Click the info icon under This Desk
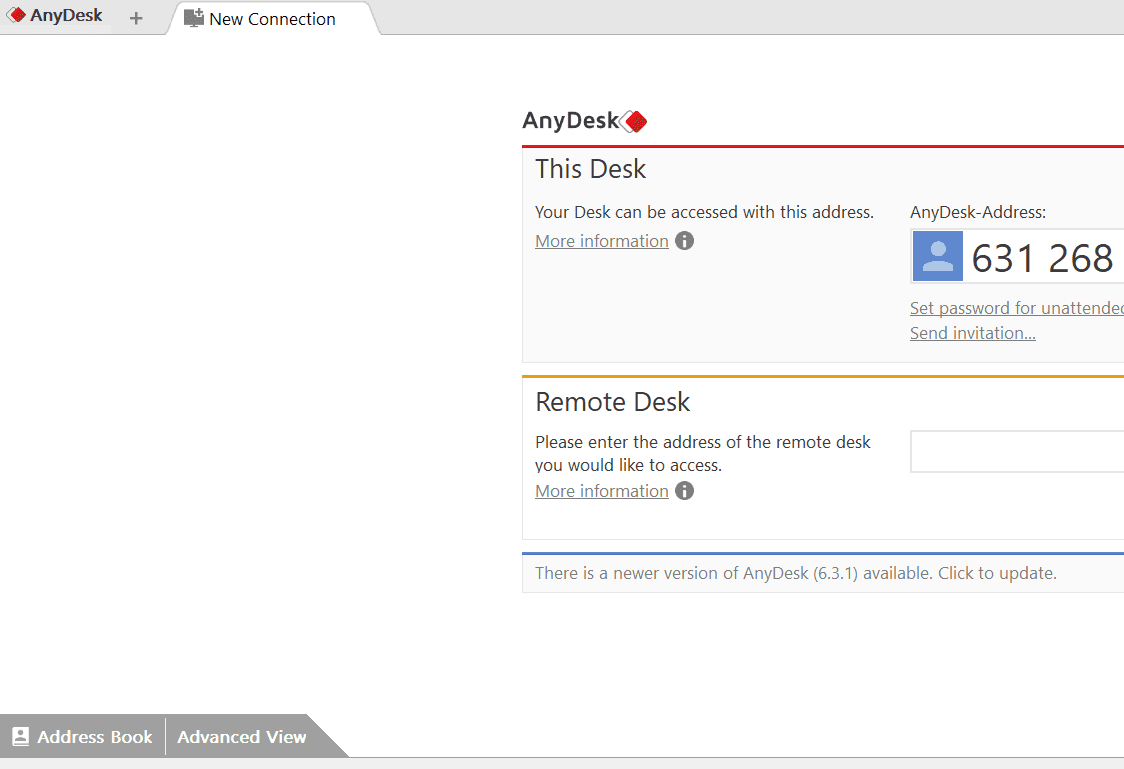The width and height of the screenshot is (1124, 769). [x=684, y=241]
